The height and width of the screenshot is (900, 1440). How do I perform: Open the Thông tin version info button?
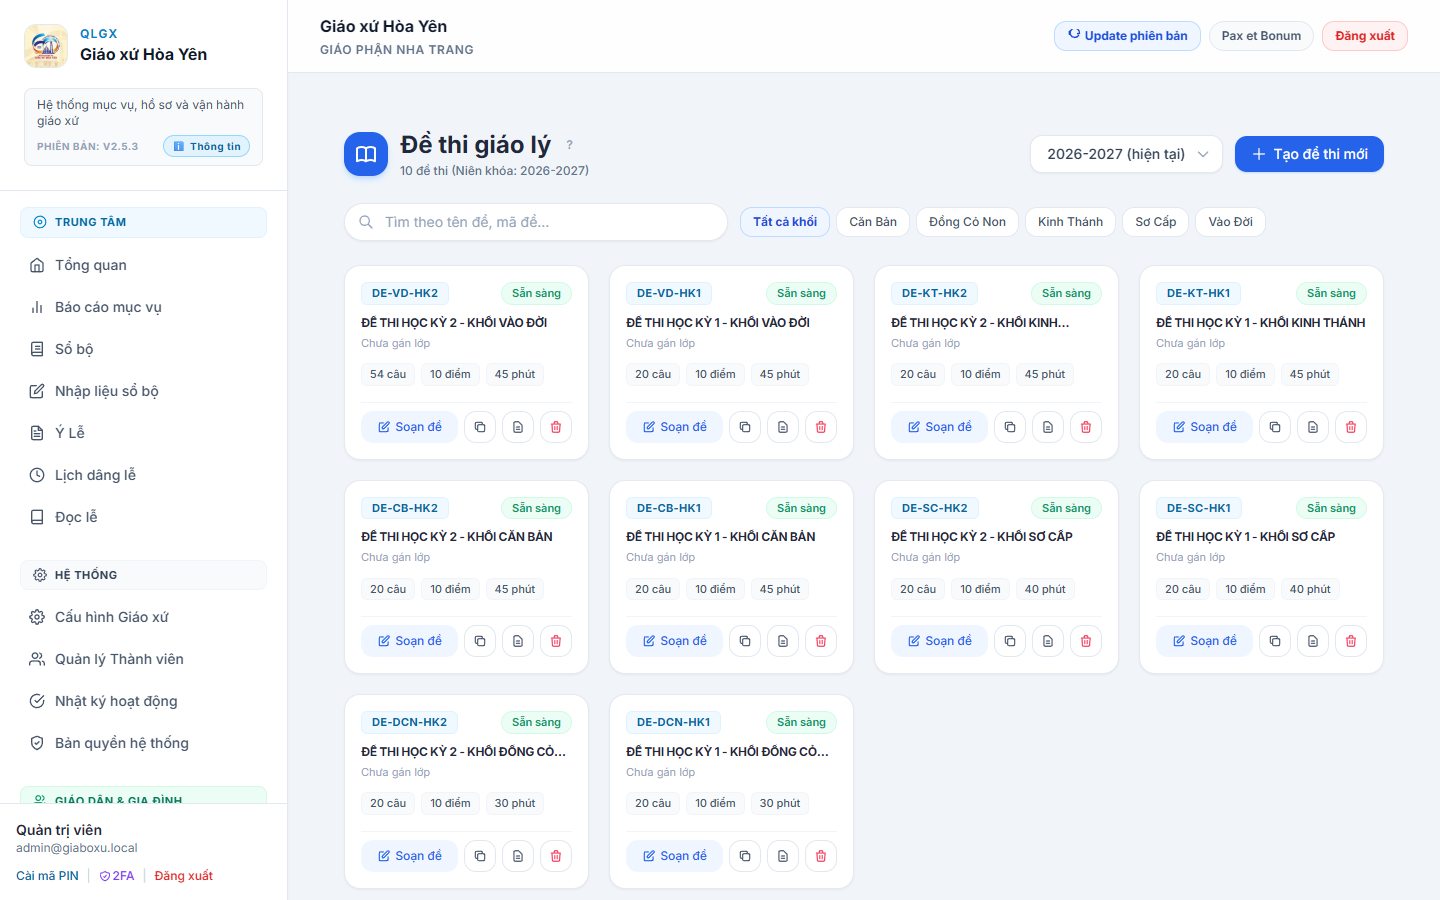[x=207, y=146]
